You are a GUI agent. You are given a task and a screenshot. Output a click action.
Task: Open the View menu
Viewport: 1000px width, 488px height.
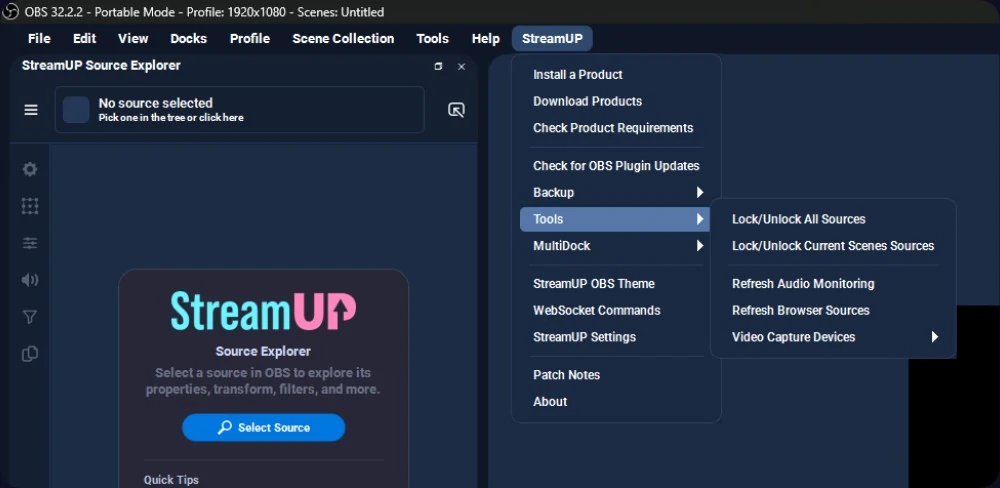tap(133, 39)
